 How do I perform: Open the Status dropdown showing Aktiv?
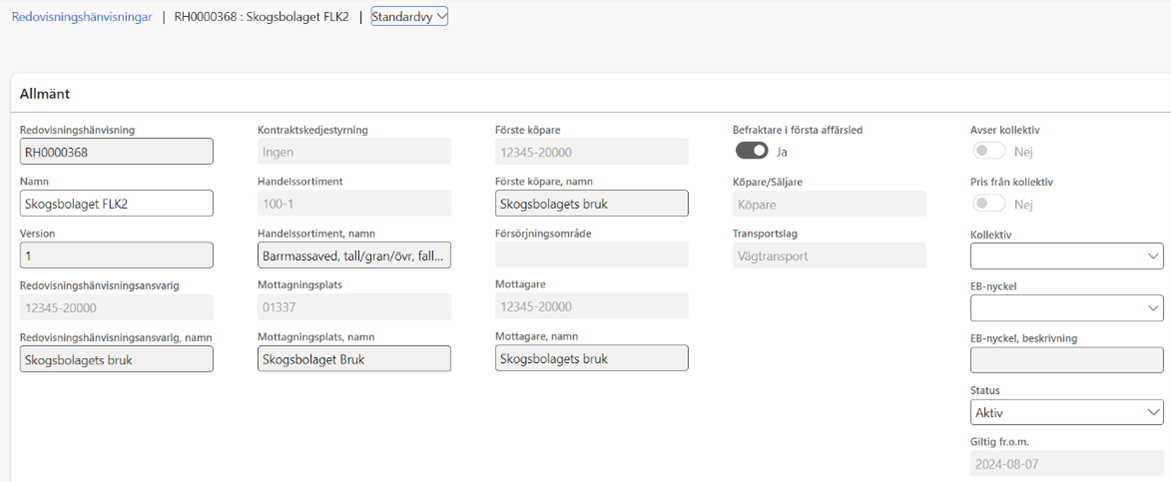[x=1066, y=412]
